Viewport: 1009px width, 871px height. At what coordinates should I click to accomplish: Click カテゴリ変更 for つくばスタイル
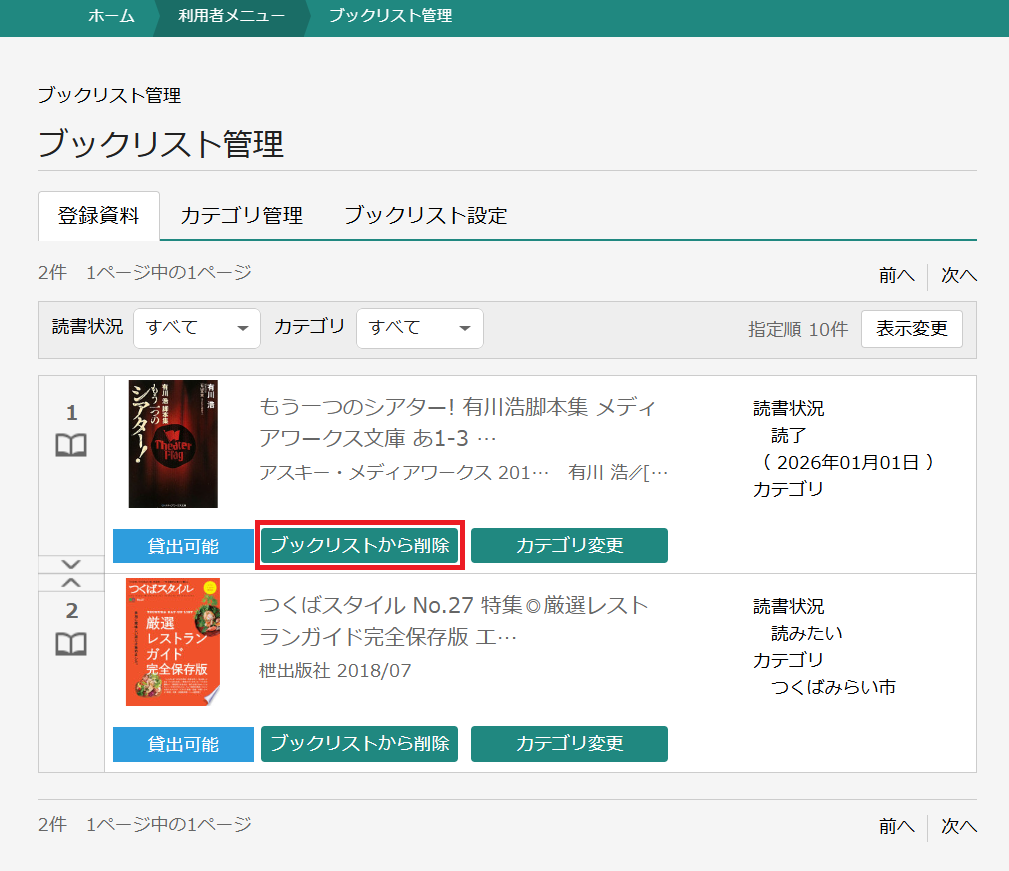pyautogui.click(x=569, y=744)
